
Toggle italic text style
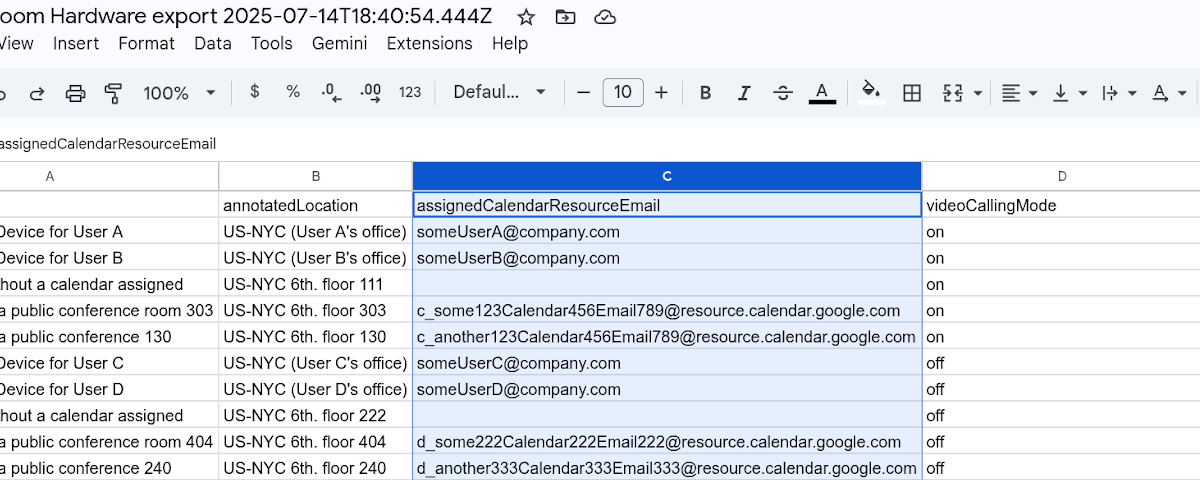pyautogui.click(x=743, y=93)
